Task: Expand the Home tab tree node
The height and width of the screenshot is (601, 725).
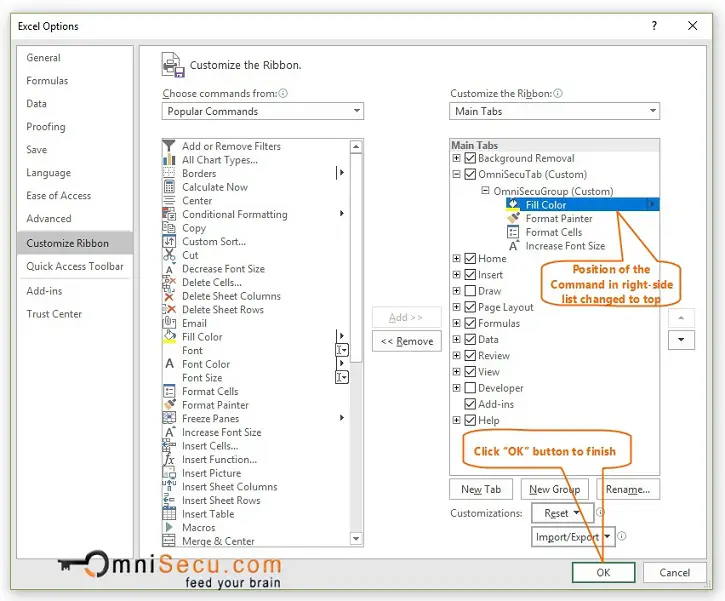Action: click(456, 258)
